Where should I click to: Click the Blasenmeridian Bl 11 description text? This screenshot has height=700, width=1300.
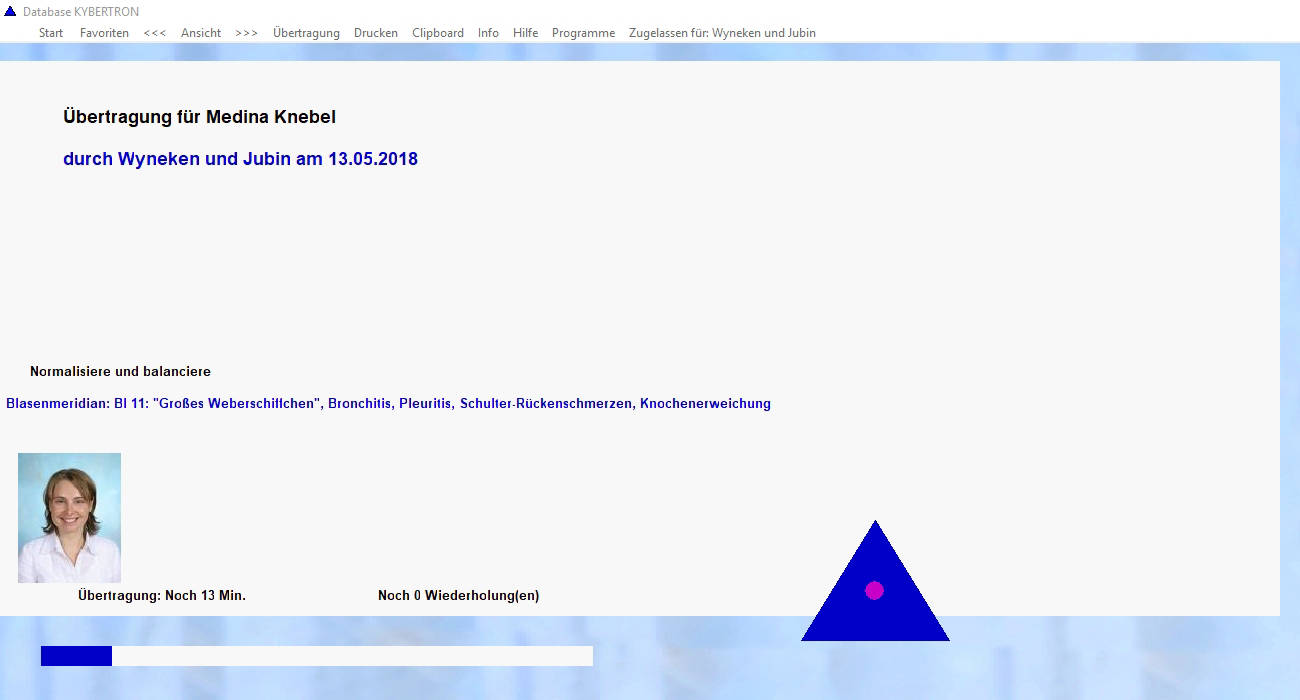tap(388, 404)
